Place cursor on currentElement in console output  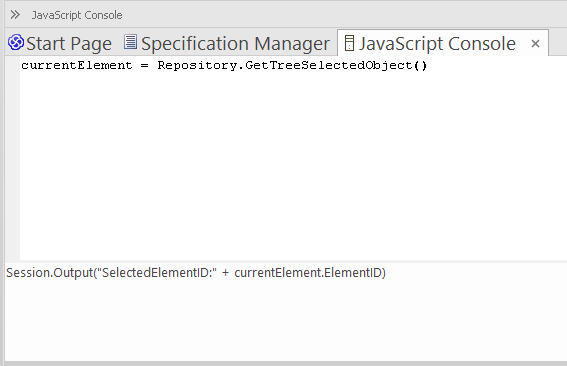[x=77, y=65]
